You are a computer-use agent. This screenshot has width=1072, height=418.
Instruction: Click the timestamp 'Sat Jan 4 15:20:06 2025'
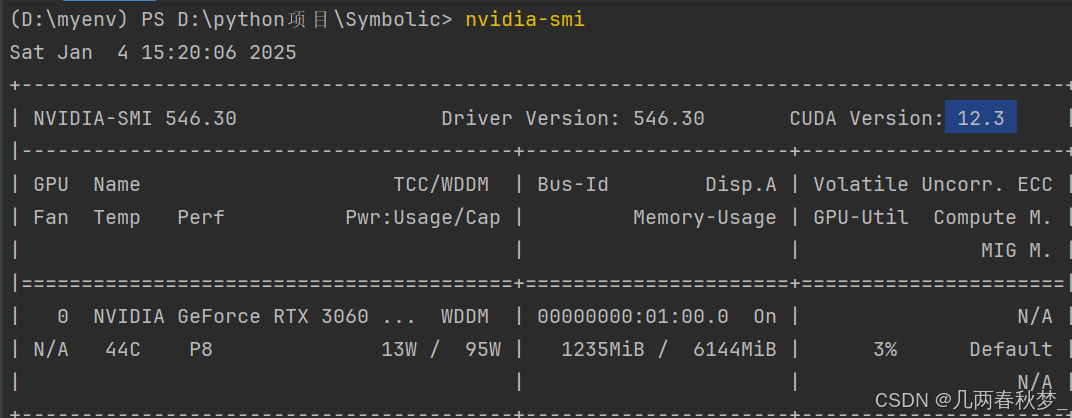click(x=153, y=53)
